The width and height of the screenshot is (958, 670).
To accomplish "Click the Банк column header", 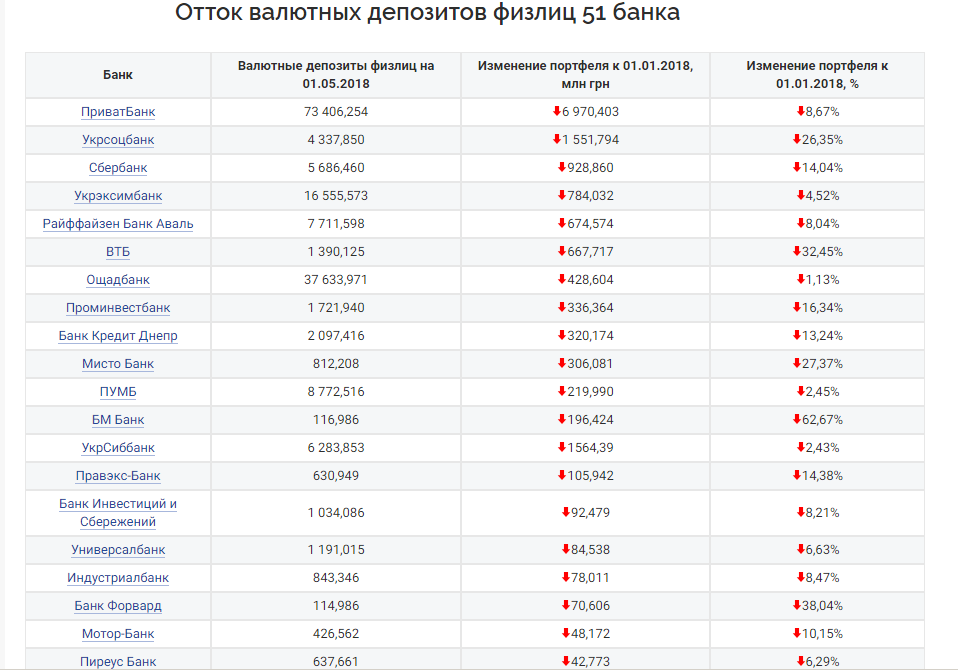I will pyautogui.click(x=118, y=75).
